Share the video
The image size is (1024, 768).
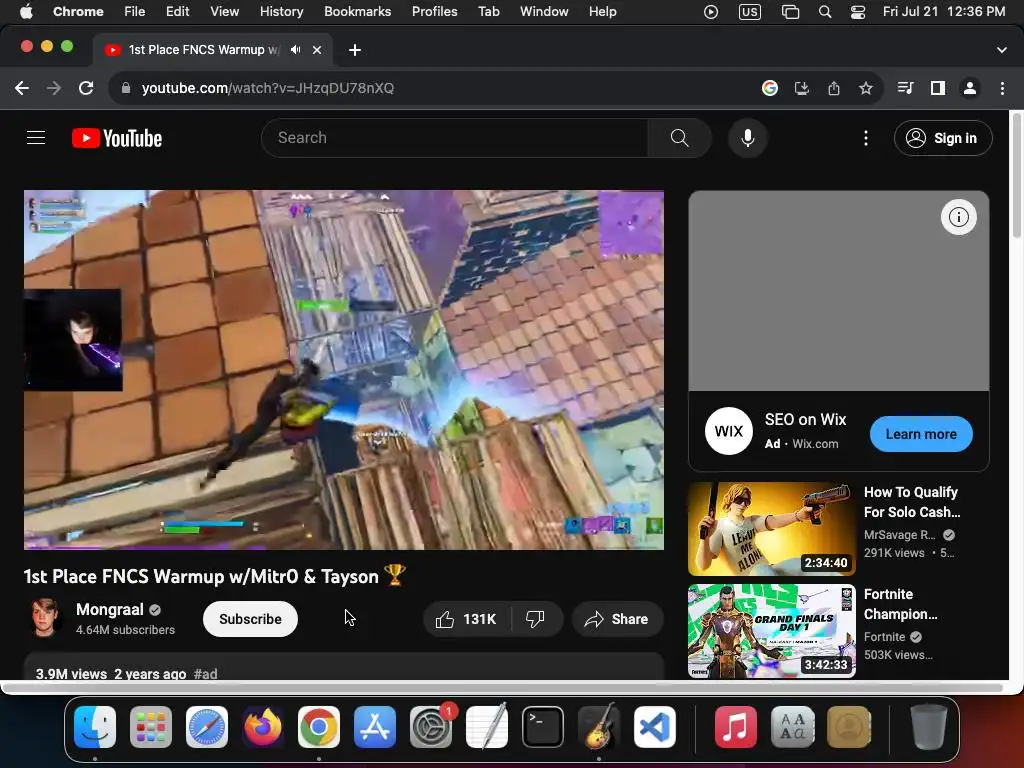(x=617, y=619)
